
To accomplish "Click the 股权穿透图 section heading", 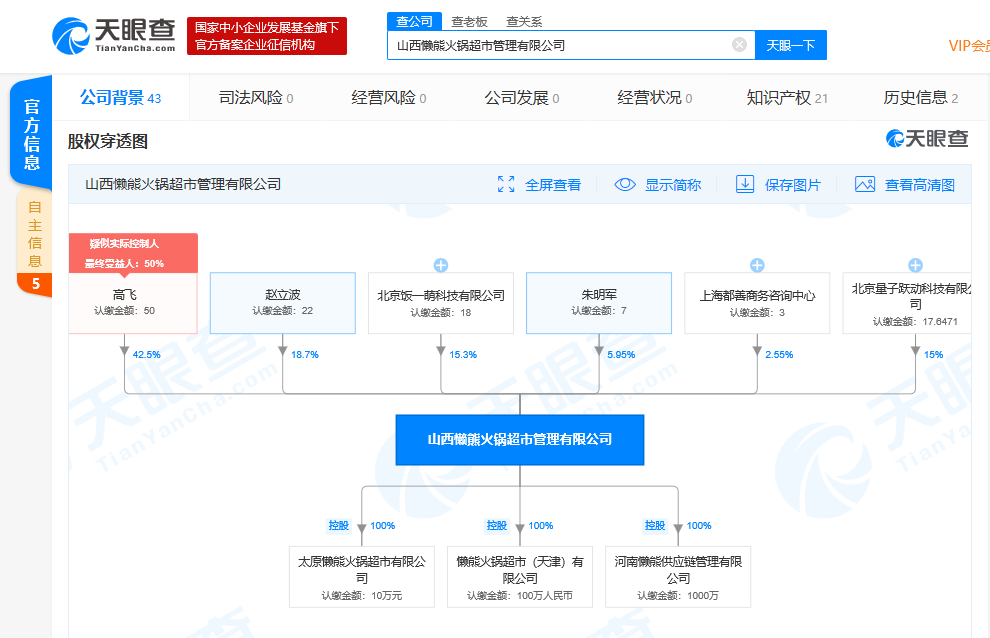I will coord(108,141).
